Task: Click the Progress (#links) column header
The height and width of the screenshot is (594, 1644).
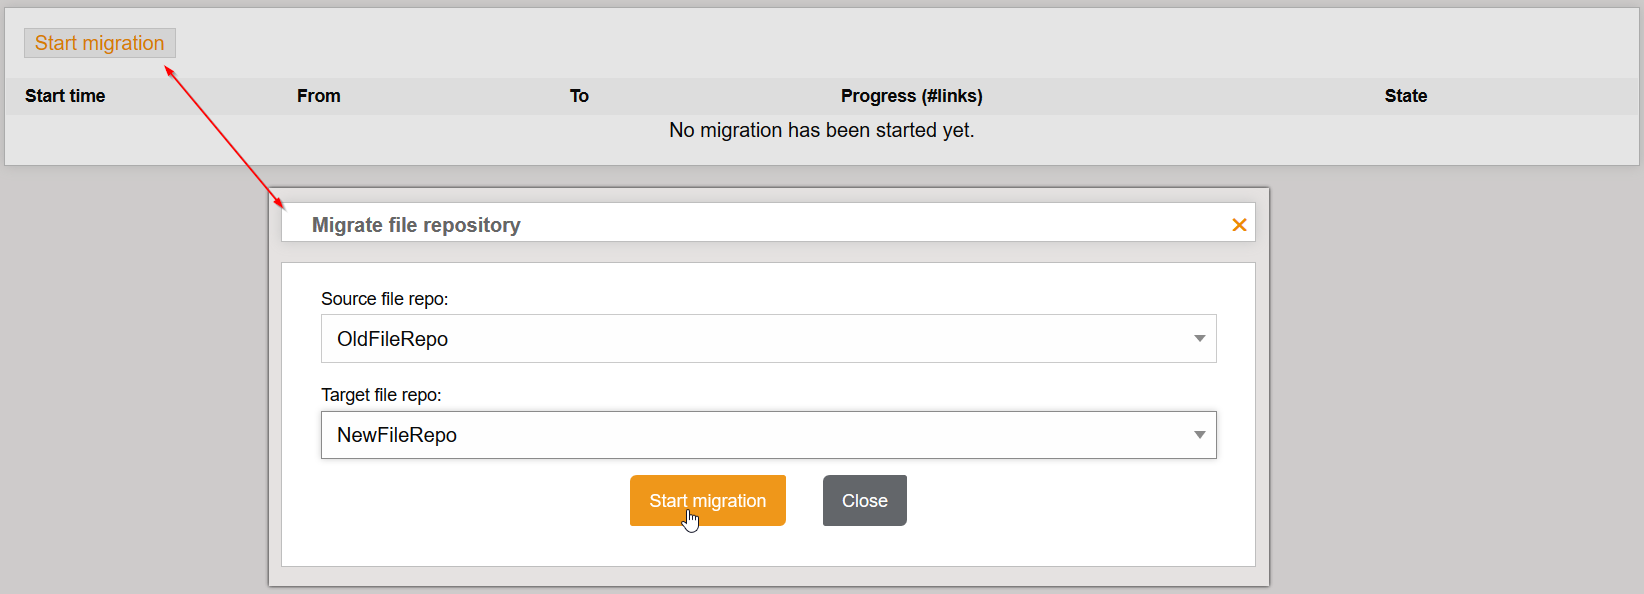Action: pos(911,95)
